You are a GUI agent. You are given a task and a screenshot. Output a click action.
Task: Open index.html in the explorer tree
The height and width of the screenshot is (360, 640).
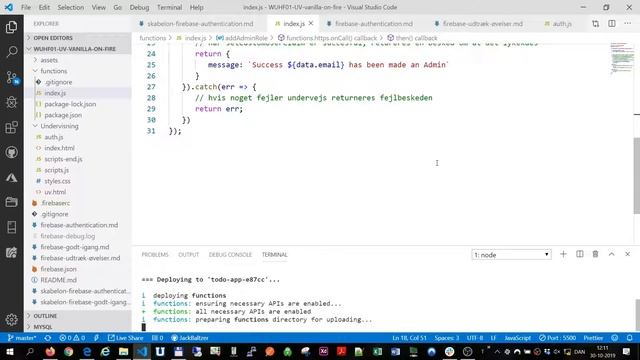pyautogui.click(x=59, y=148)
